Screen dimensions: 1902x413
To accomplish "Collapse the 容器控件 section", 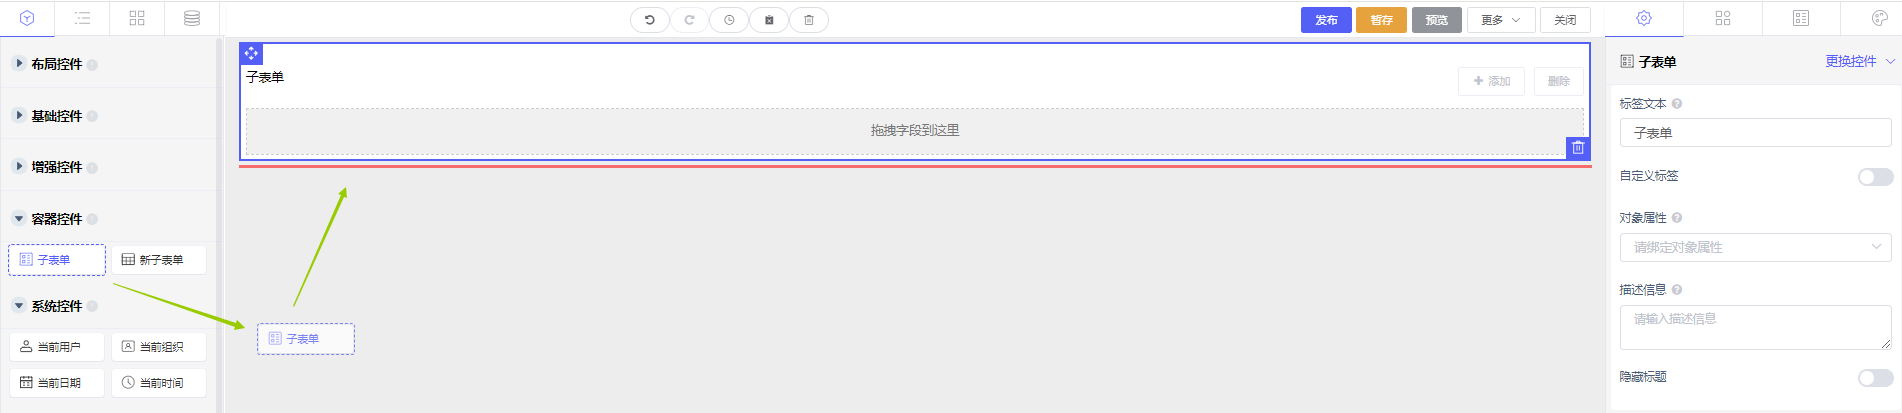I will tap(57, 219).
